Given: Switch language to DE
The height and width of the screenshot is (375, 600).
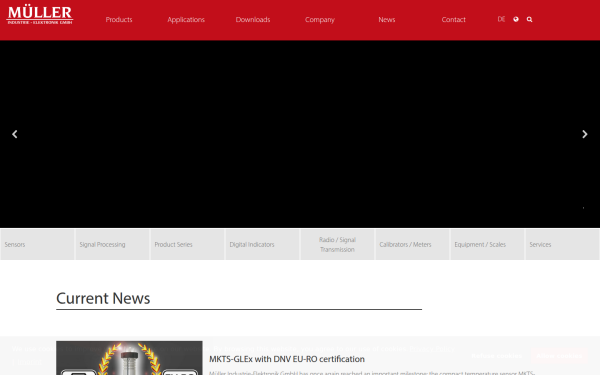Looking at the screenshot, I should tap(501, 19).
